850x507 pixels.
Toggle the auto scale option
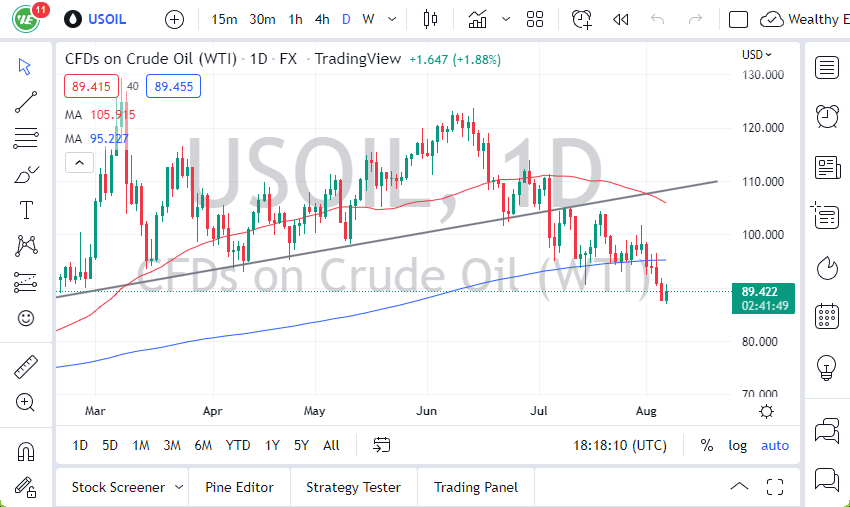[x=774, y=445]
